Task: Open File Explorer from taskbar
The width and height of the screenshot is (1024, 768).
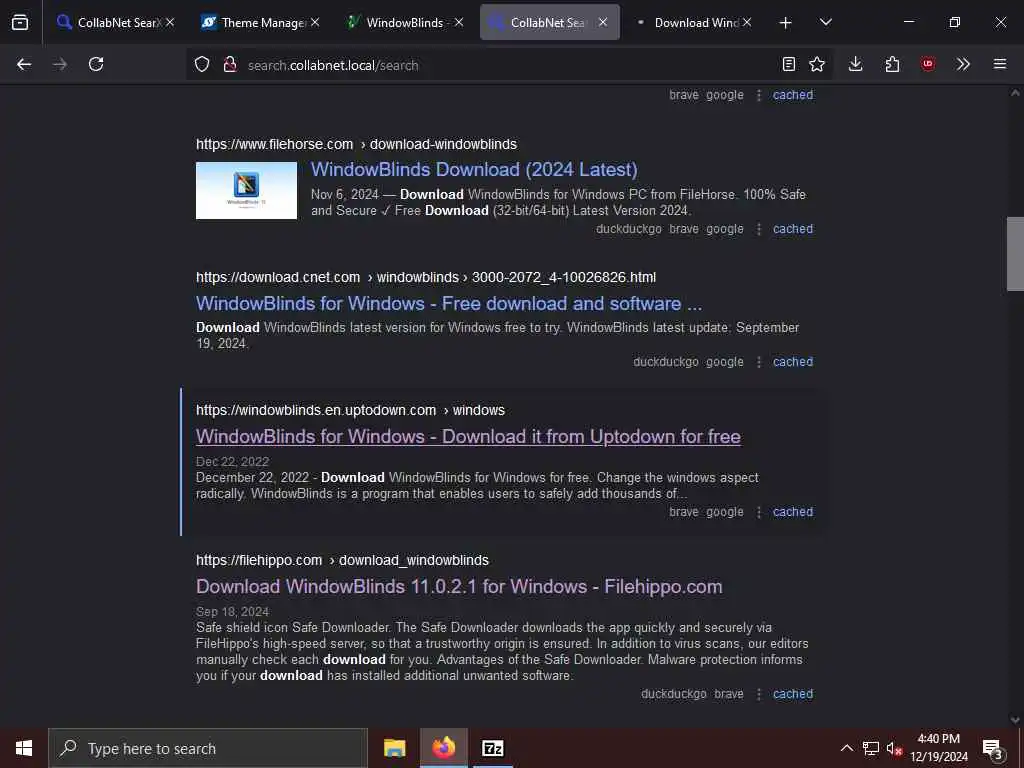Action: pyautogui.click(x=394, y=748)
